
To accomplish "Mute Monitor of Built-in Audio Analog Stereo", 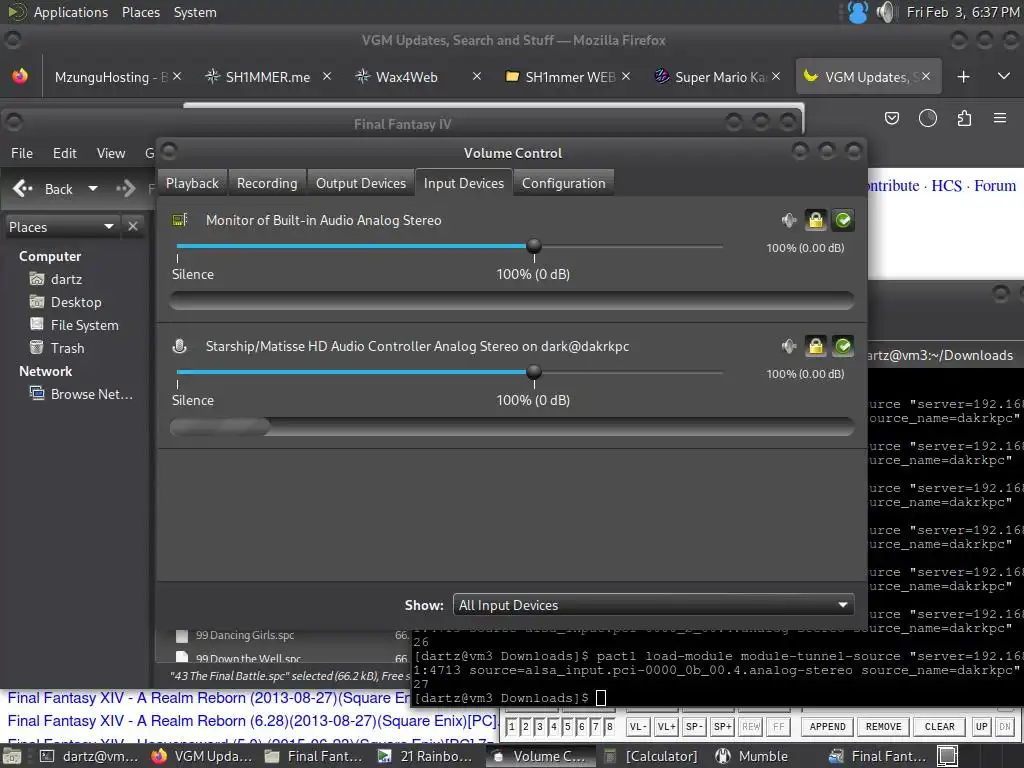I will [x=789, y=220].
